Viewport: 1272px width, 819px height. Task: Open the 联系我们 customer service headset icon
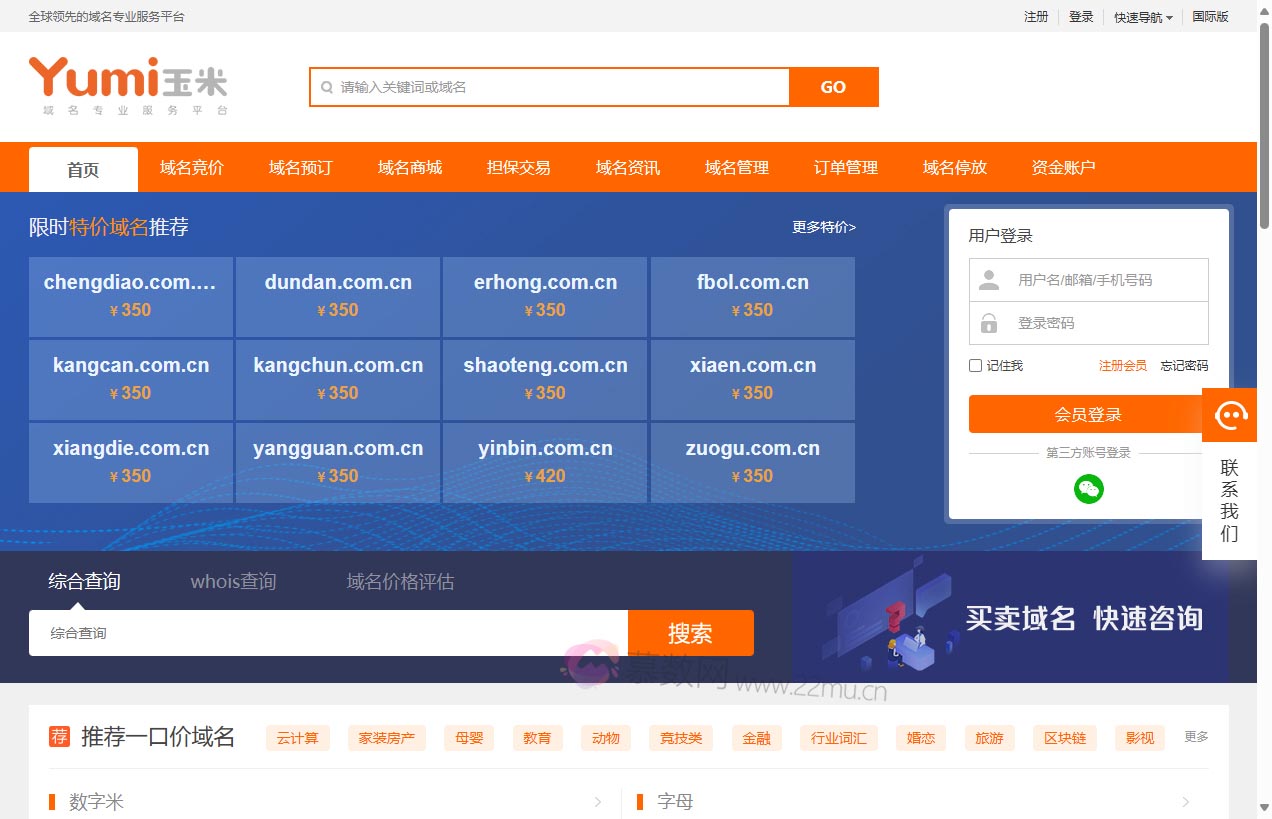click(x=1229, y=414)
